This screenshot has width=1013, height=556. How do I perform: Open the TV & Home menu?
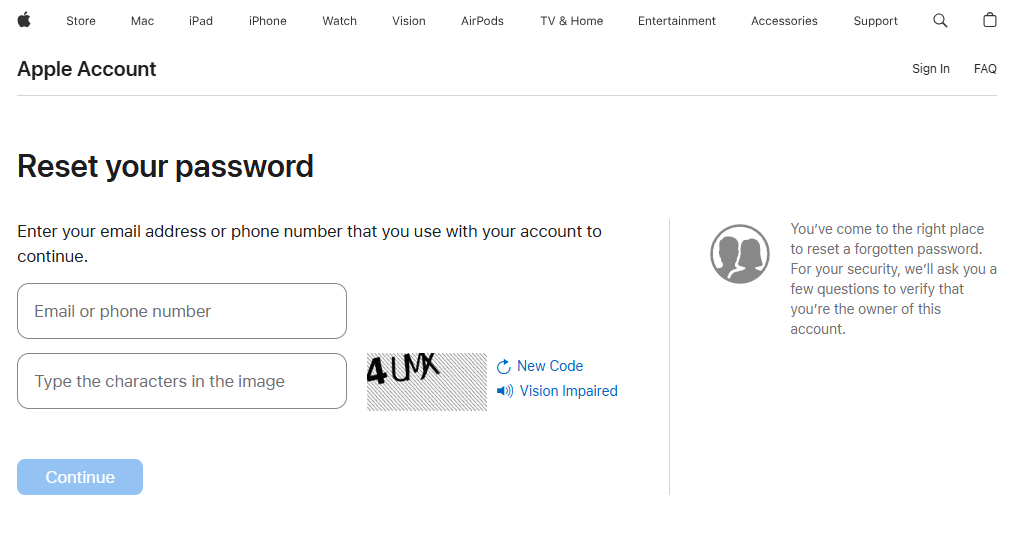[x=572, y=21]
